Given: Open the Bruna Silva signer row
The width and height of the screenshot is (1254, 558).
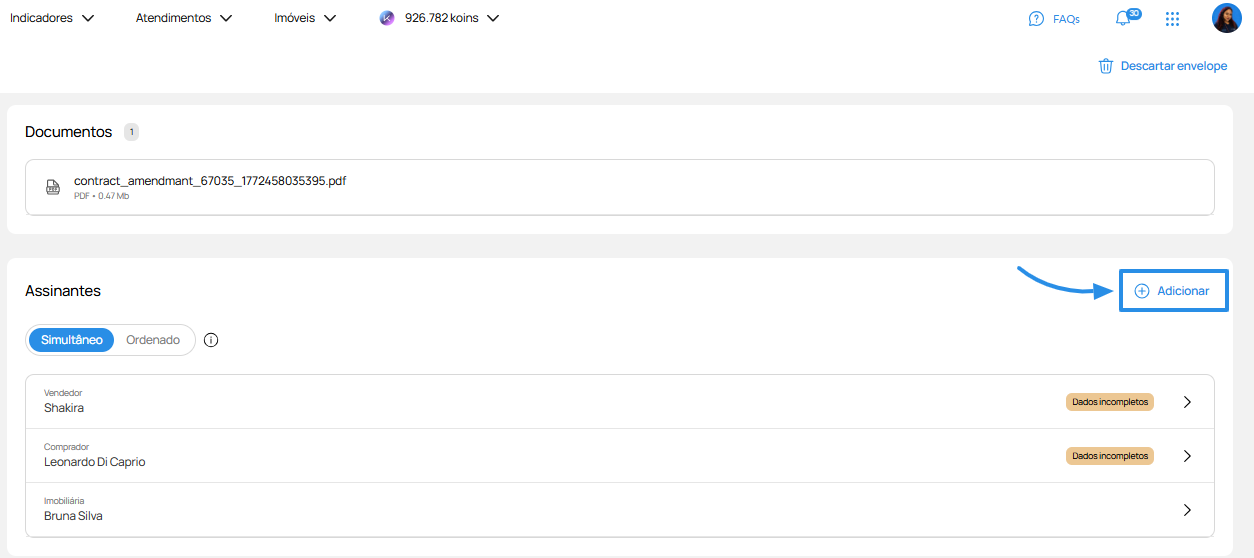Looking at the screenshot, I should click(x=620, y=510).
